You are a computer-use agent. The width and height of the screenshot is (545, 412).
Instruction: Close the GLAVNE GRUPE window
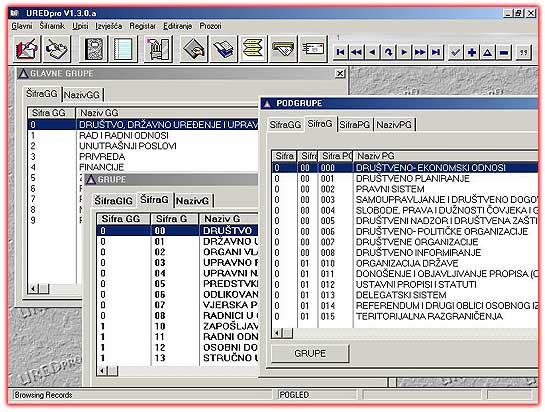[x=340, y=74]
